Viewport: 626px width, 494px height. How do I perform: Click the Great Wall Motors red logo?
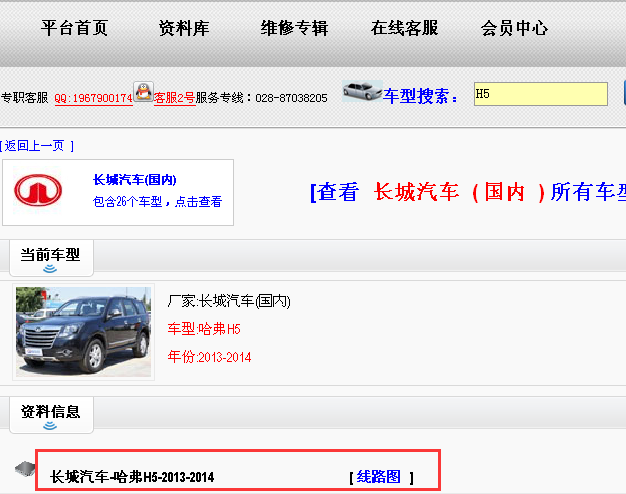point(38,190)
